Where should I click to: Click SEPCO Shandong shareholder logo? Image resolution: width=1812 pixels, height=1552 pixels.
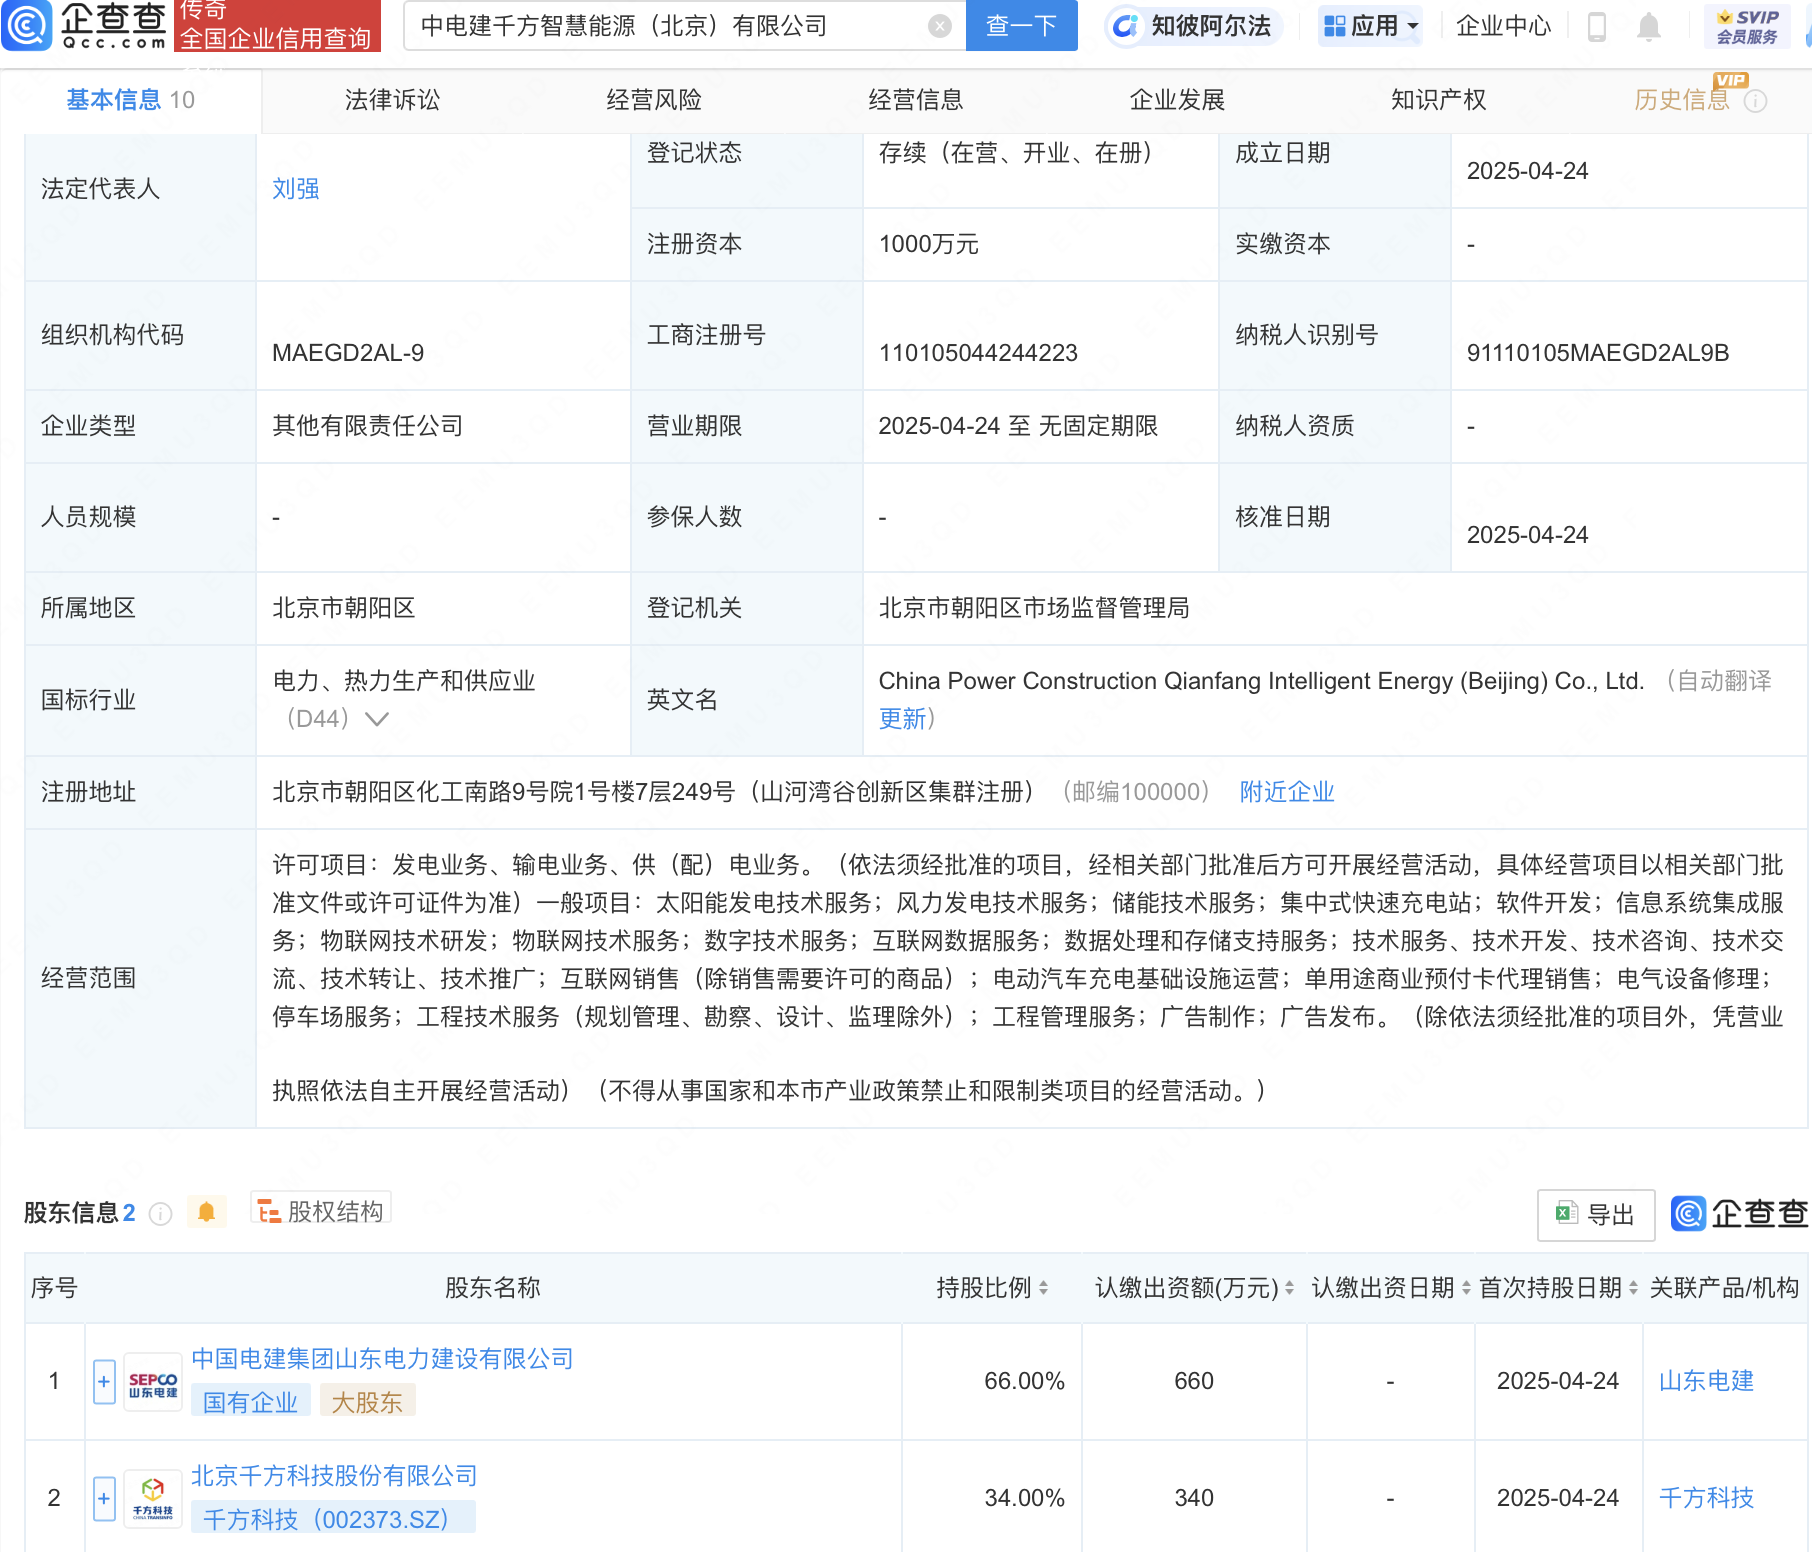tap(153, 1384)
